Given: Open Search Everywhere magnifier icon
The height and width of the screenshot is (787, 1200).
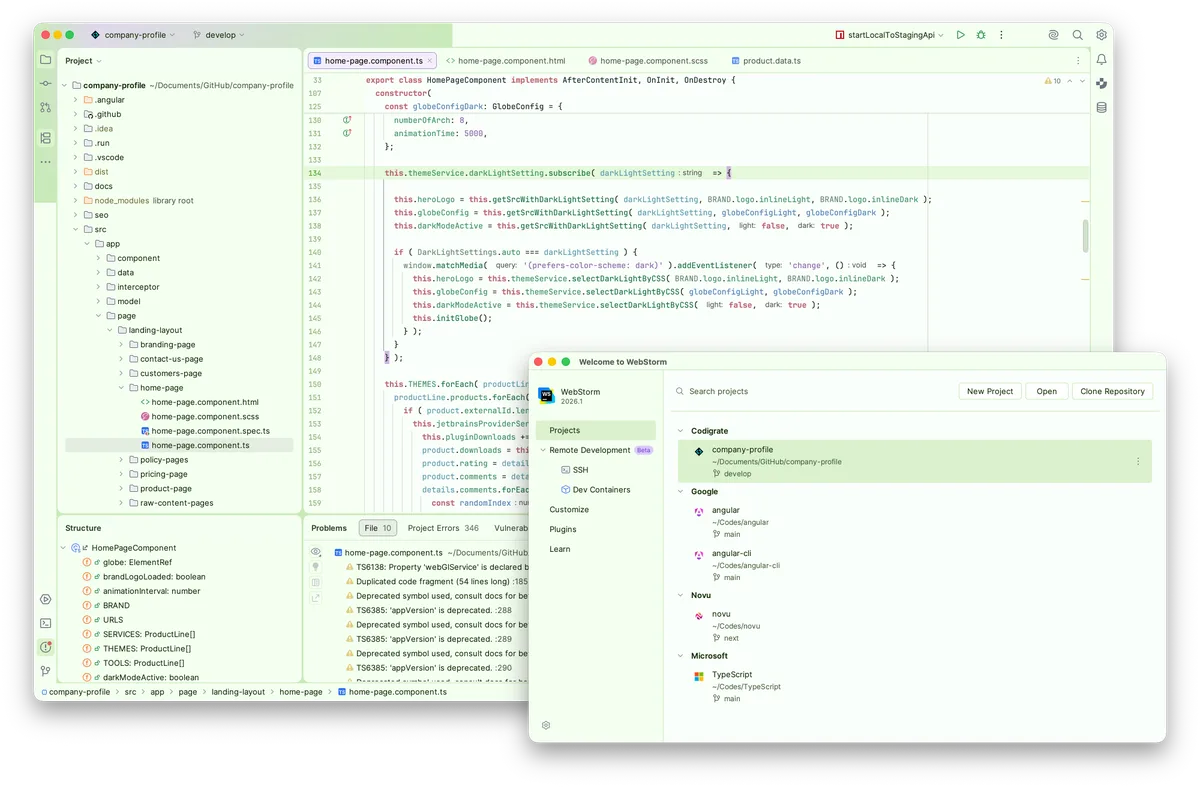Looking at the screenshot, I should point(1077,35).
